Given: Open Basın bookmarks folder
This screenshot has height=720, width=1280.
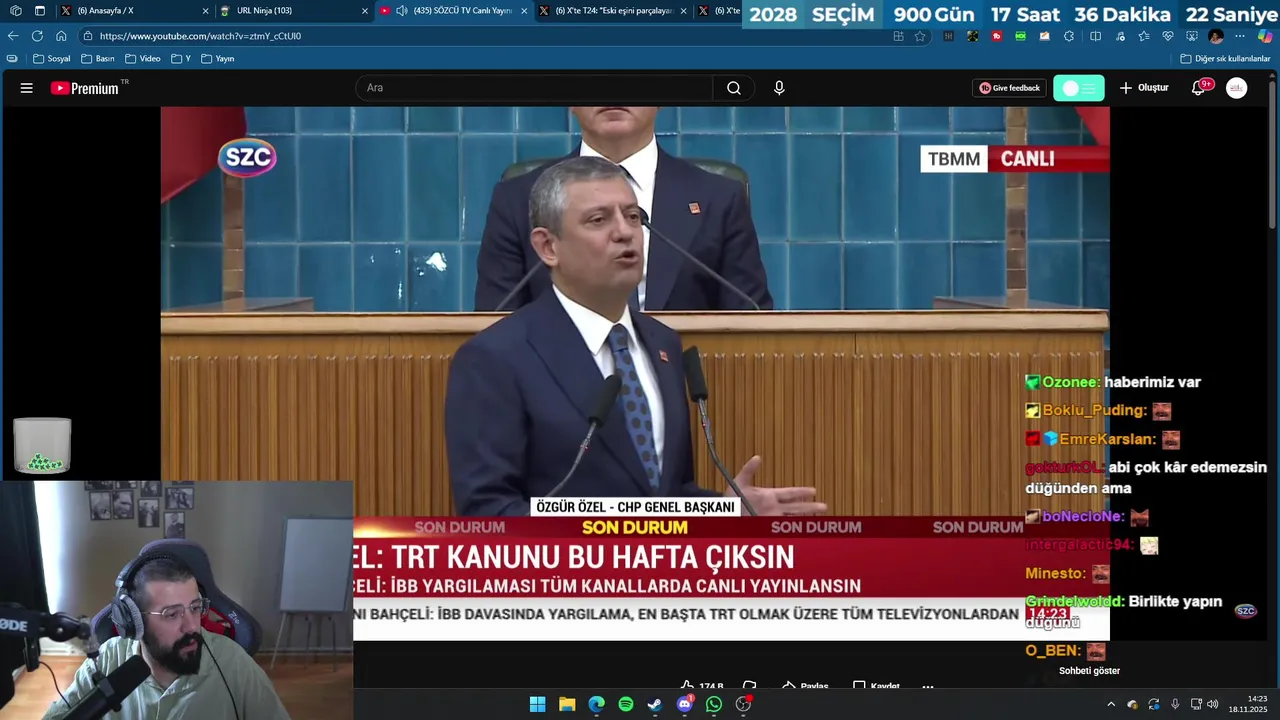Looking at the screenshot, I should (x=97, y=59).
